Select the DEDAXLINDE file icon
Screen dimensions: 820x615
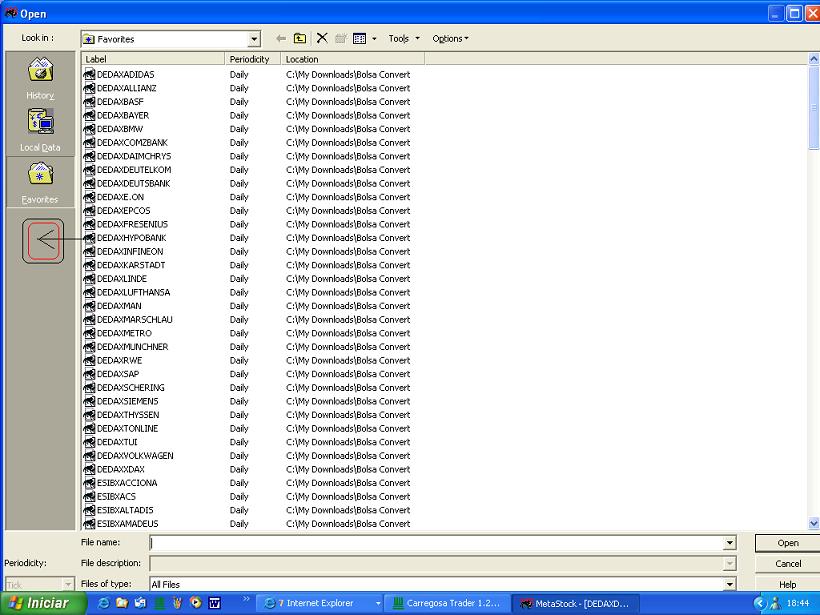point(89,278)
